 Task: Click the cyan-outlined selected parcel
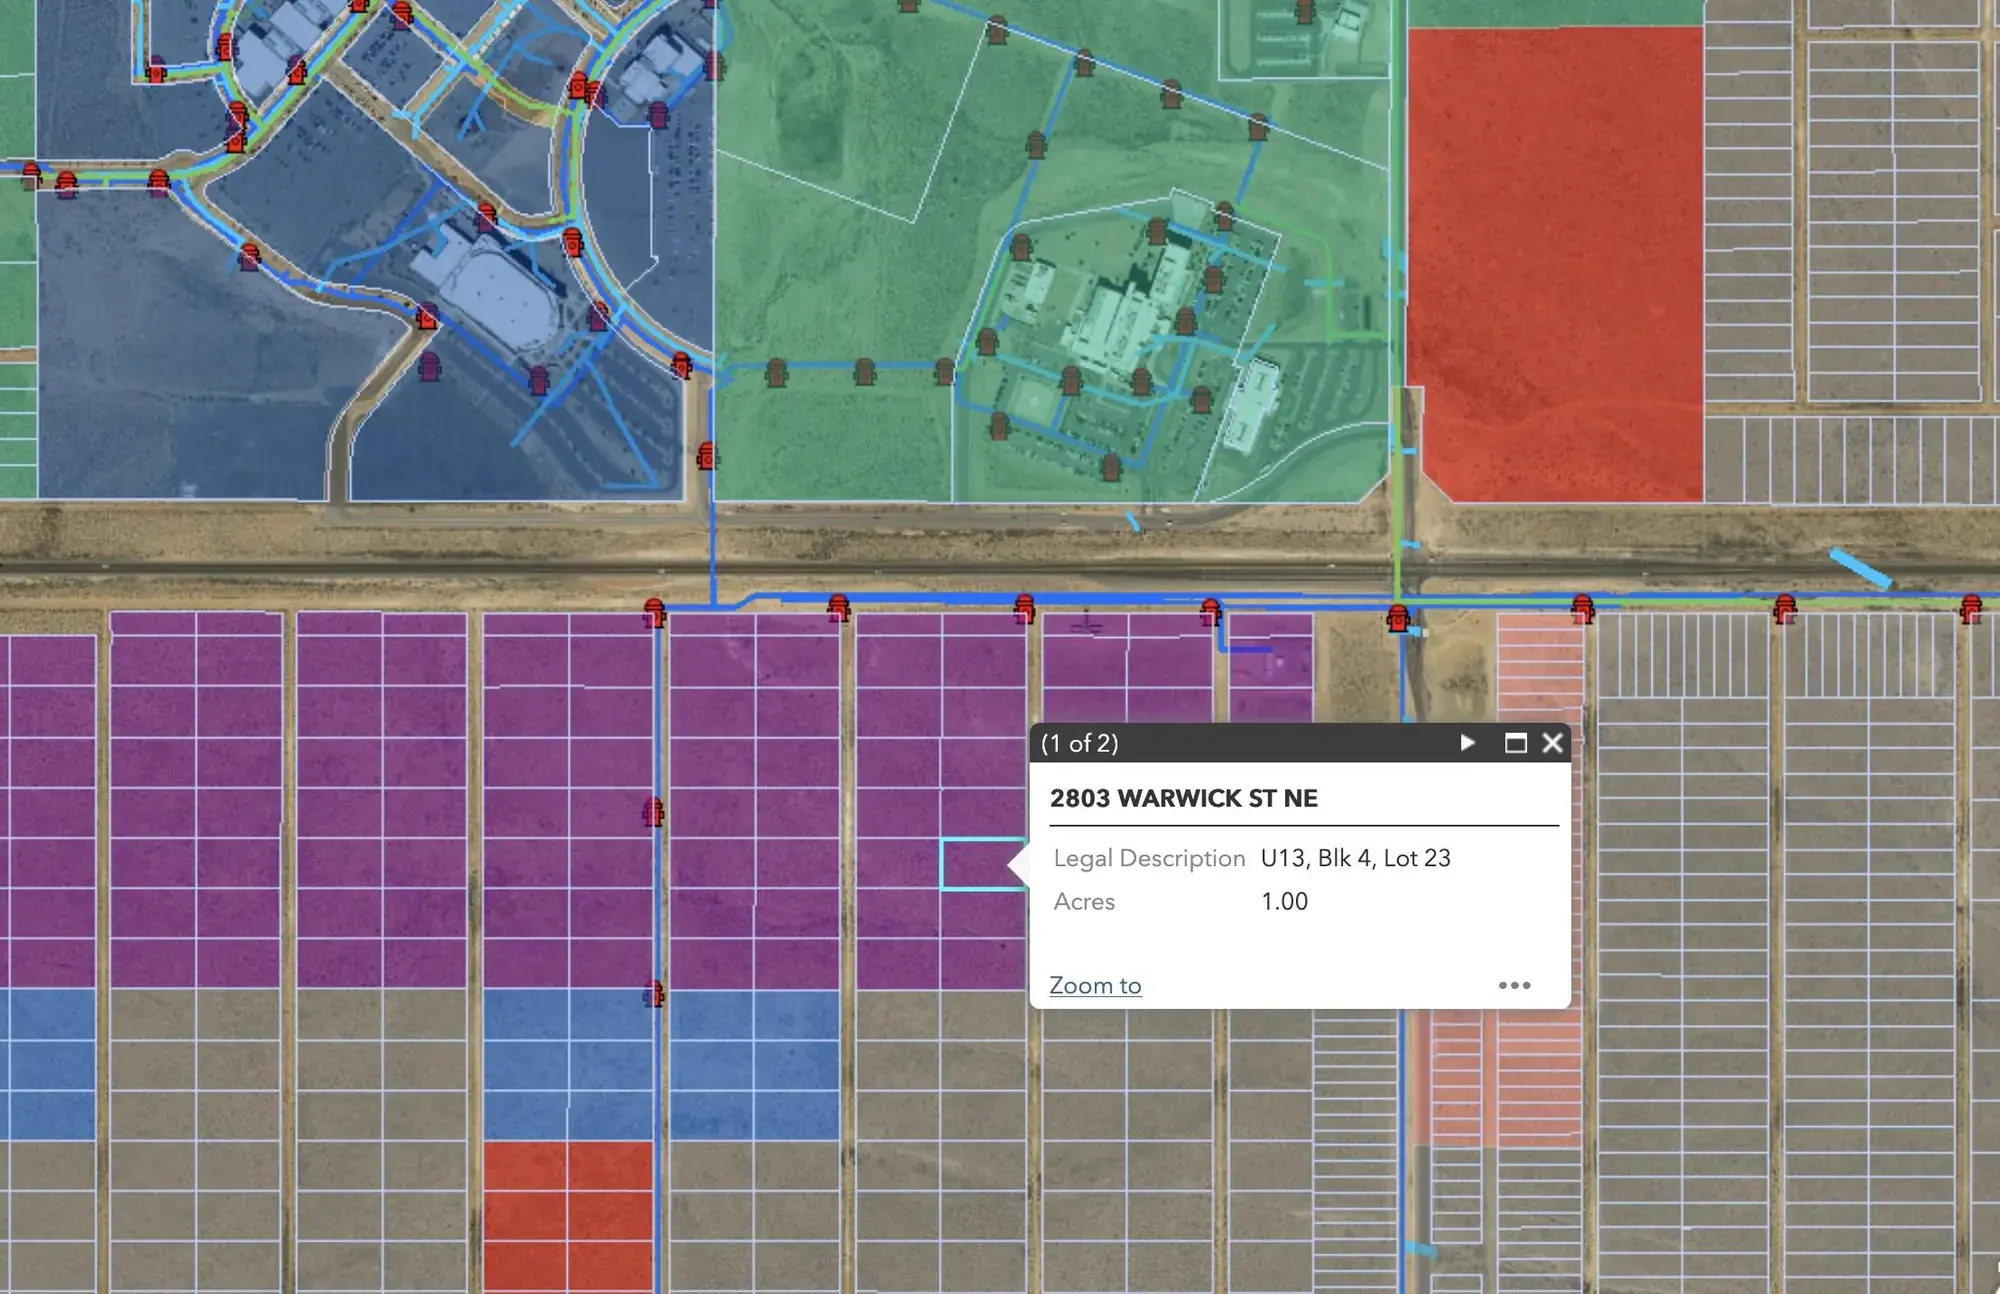pyautogui.click(x=975, y=864)
